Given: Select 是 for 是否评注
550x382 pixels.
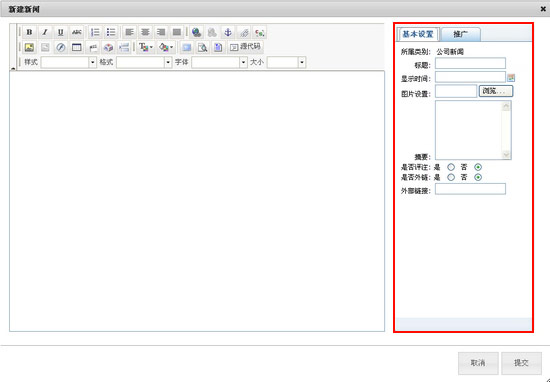Looking at the screenshot, I should (x=451, y=167).
